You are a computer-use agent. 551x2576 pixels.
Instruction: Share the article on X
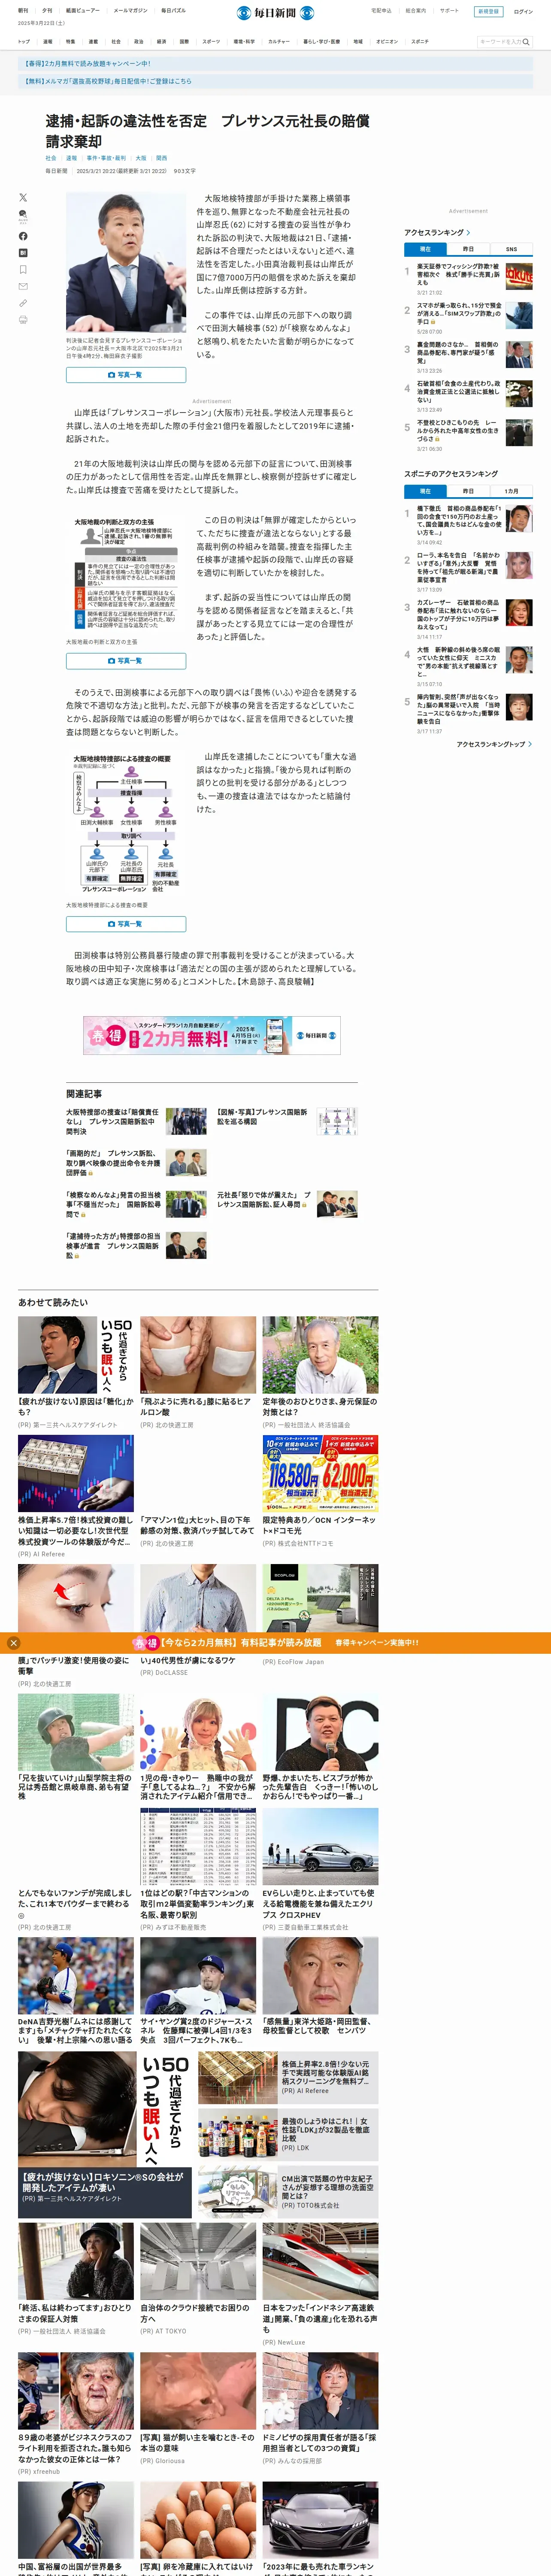pos(23,197)
